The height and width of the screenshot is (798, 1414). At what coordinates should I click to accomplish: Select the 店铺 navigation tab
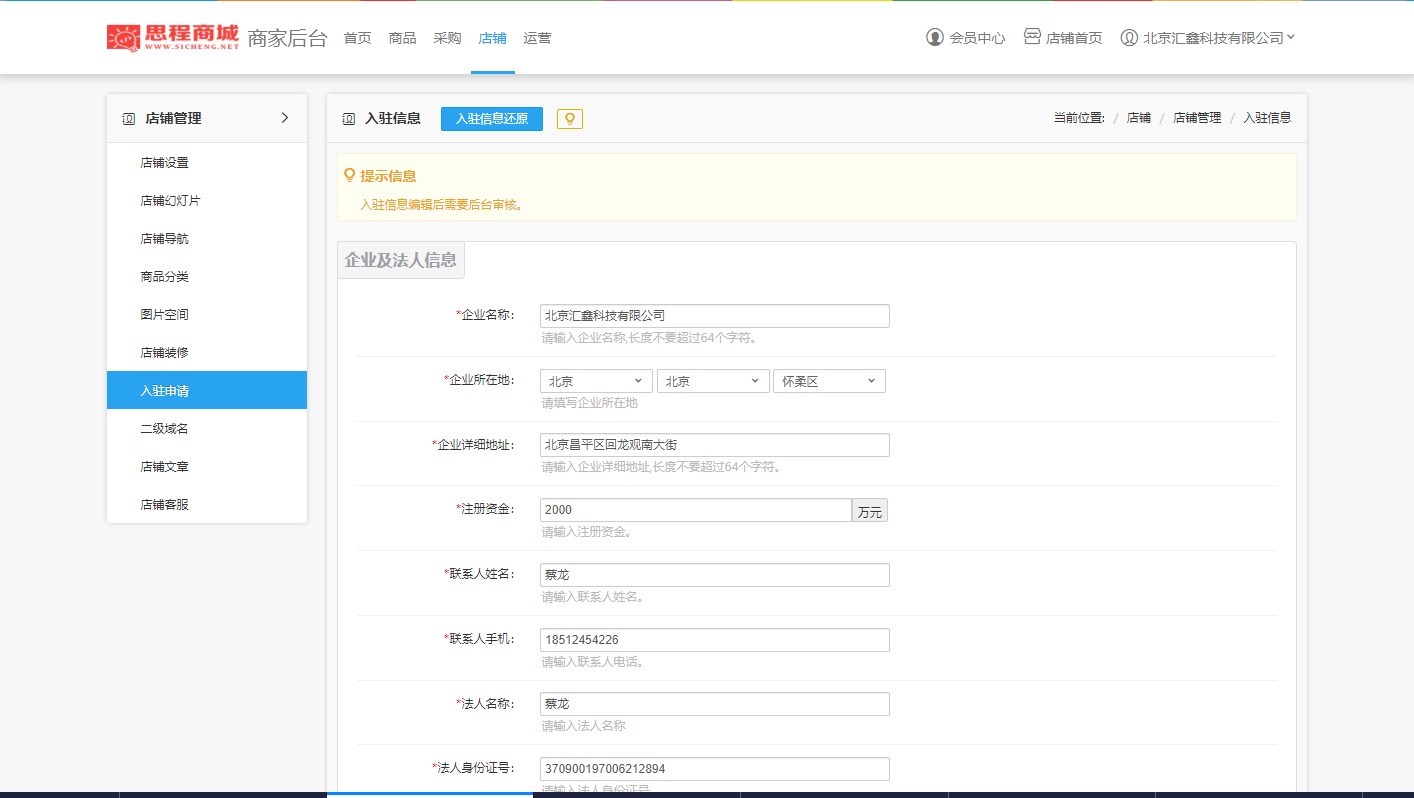pos(492,38)
